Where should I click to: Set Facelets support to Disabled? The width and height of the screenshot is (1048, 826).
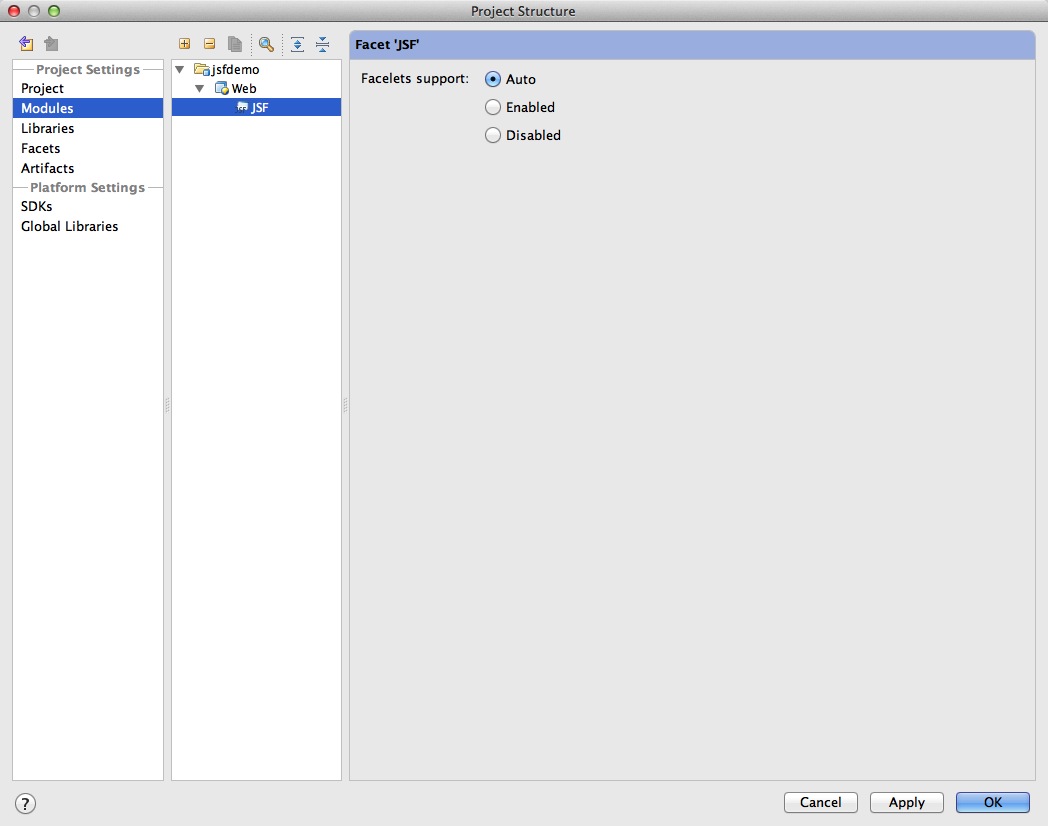click(492, 135)
